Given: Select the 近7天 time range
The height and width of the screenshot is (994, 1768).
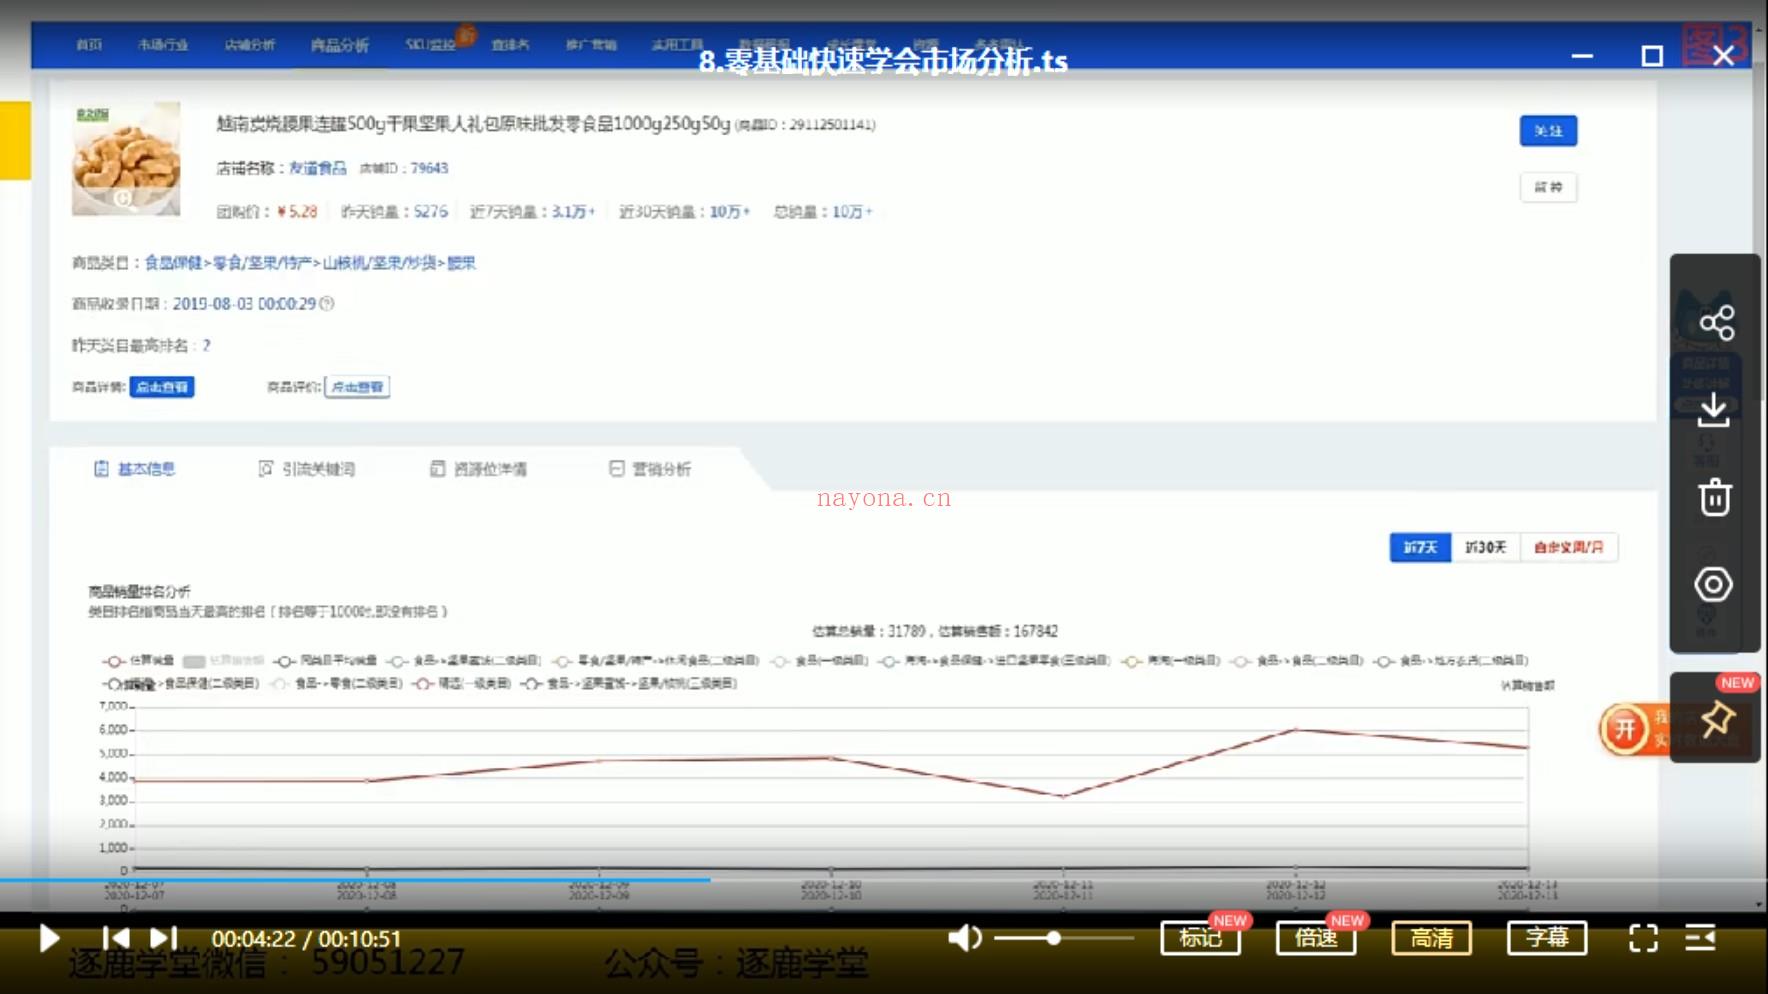Looking at the screenshot, I should click(1420, 547).
